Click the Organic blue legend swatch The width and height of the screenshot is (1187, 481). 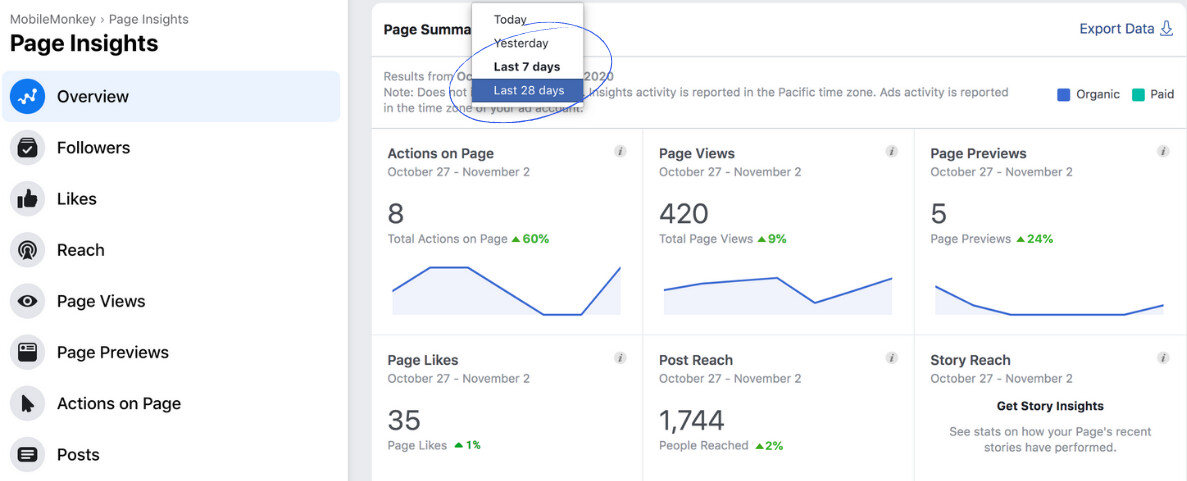[1064, 95]
